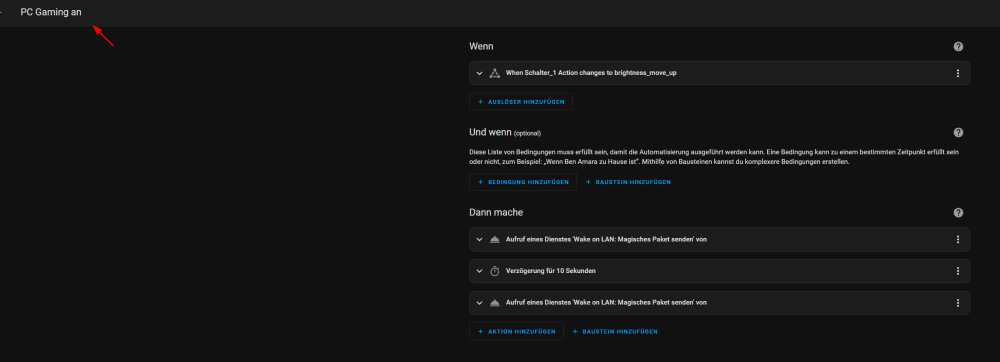Viewport: 1000px width, 362px height.
Task: Expand the Schalter_1 trigger chevron
Action: tap(480, 73)
